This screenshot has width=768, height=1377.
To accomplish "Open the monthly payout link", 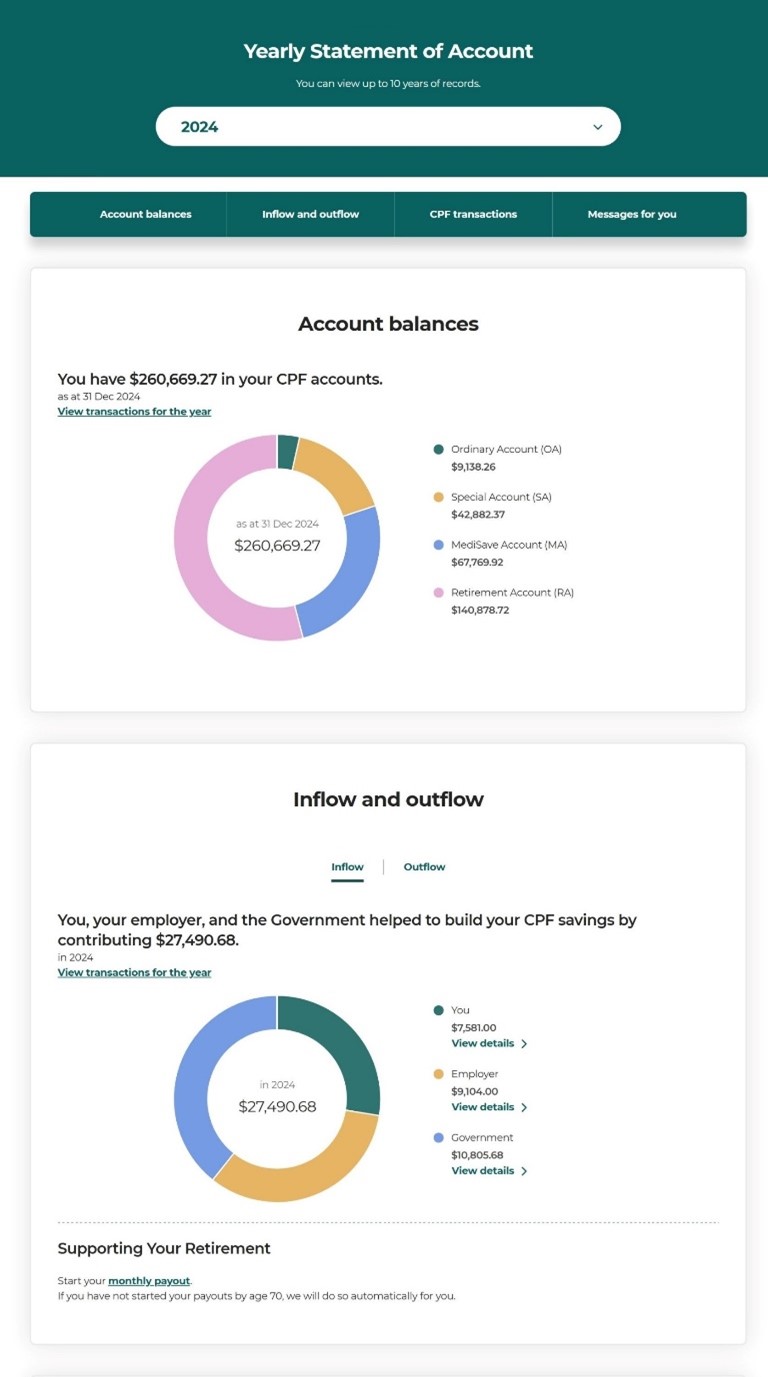I will click(148, 1280).
